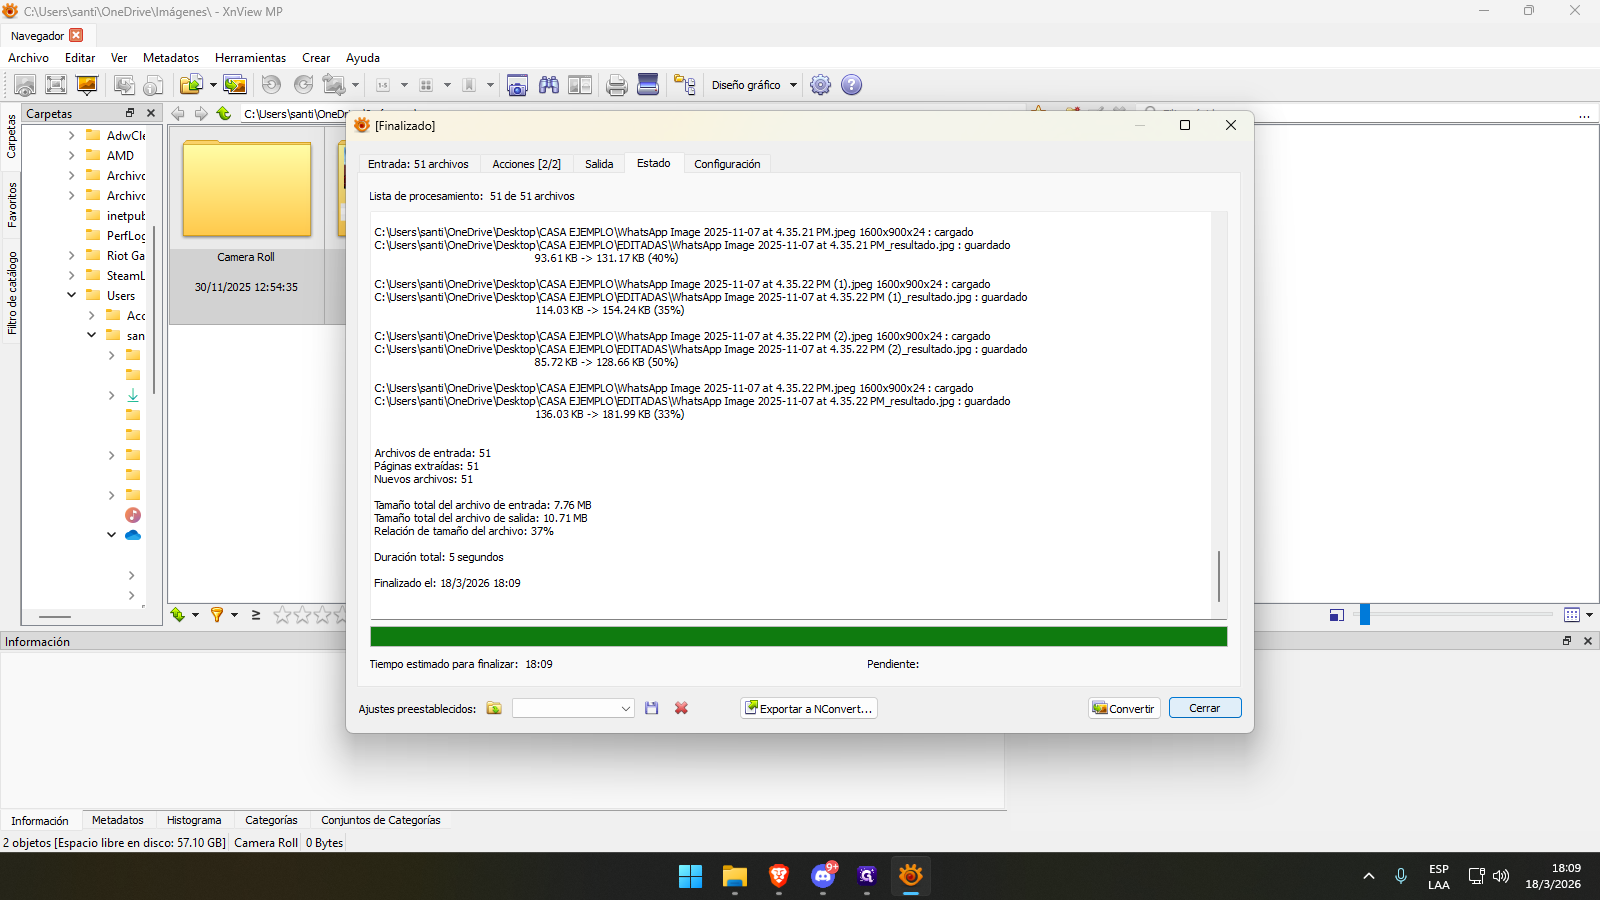Save preset with the floppy disk icon
The width and height of the screenshot is (1600, 900).
(x=652, y=708)
